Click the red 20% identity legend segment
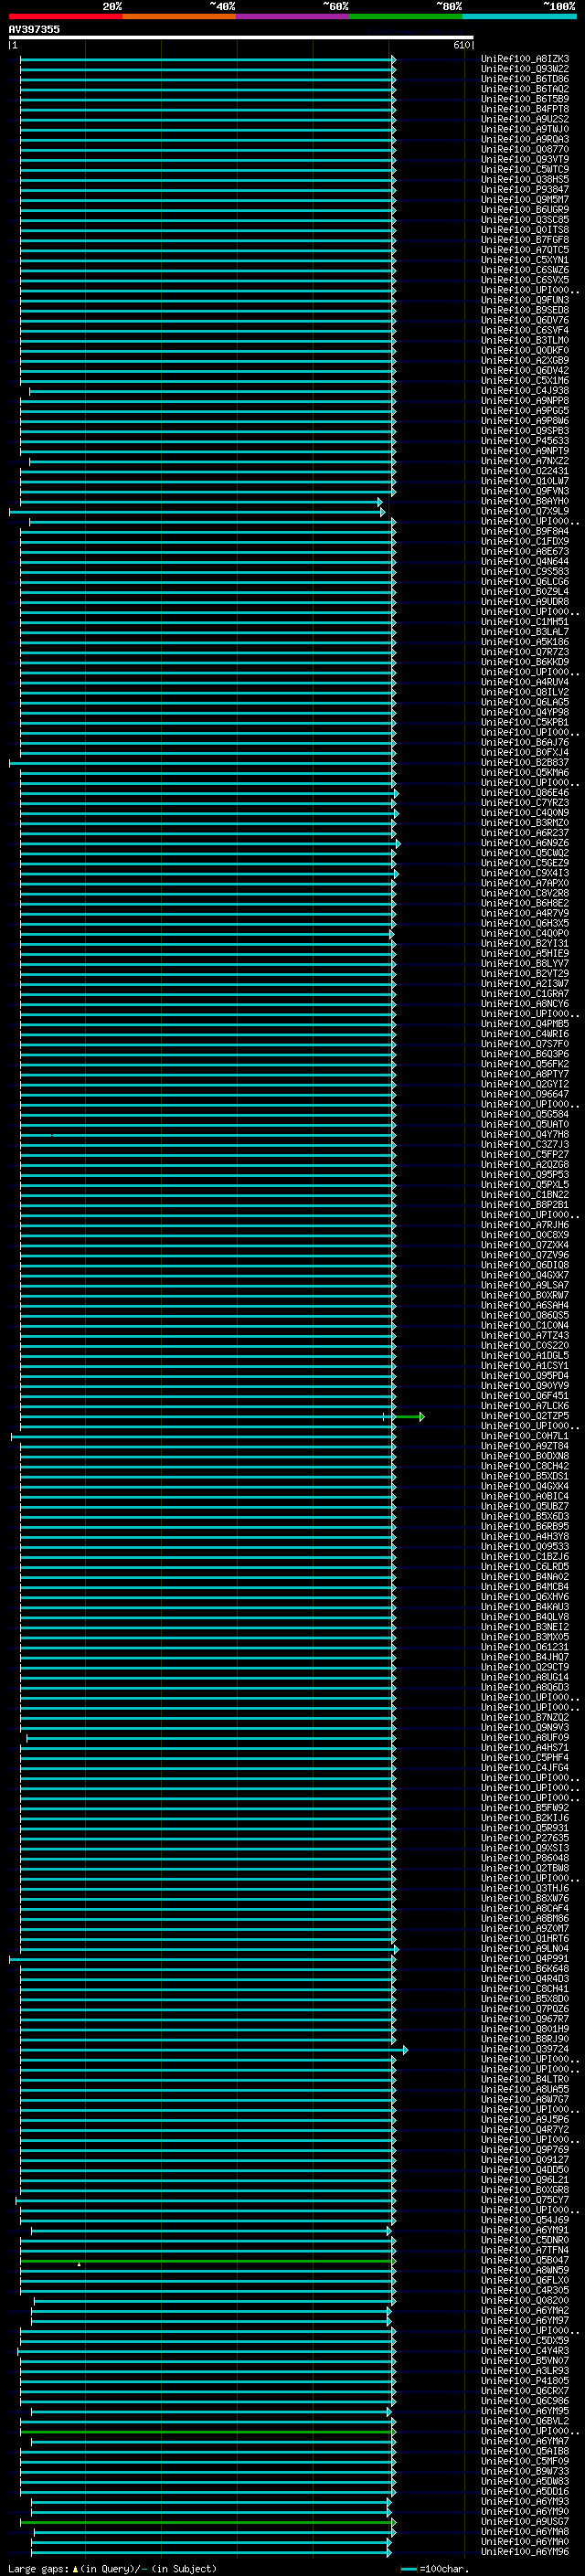 [x=65, y=16]
